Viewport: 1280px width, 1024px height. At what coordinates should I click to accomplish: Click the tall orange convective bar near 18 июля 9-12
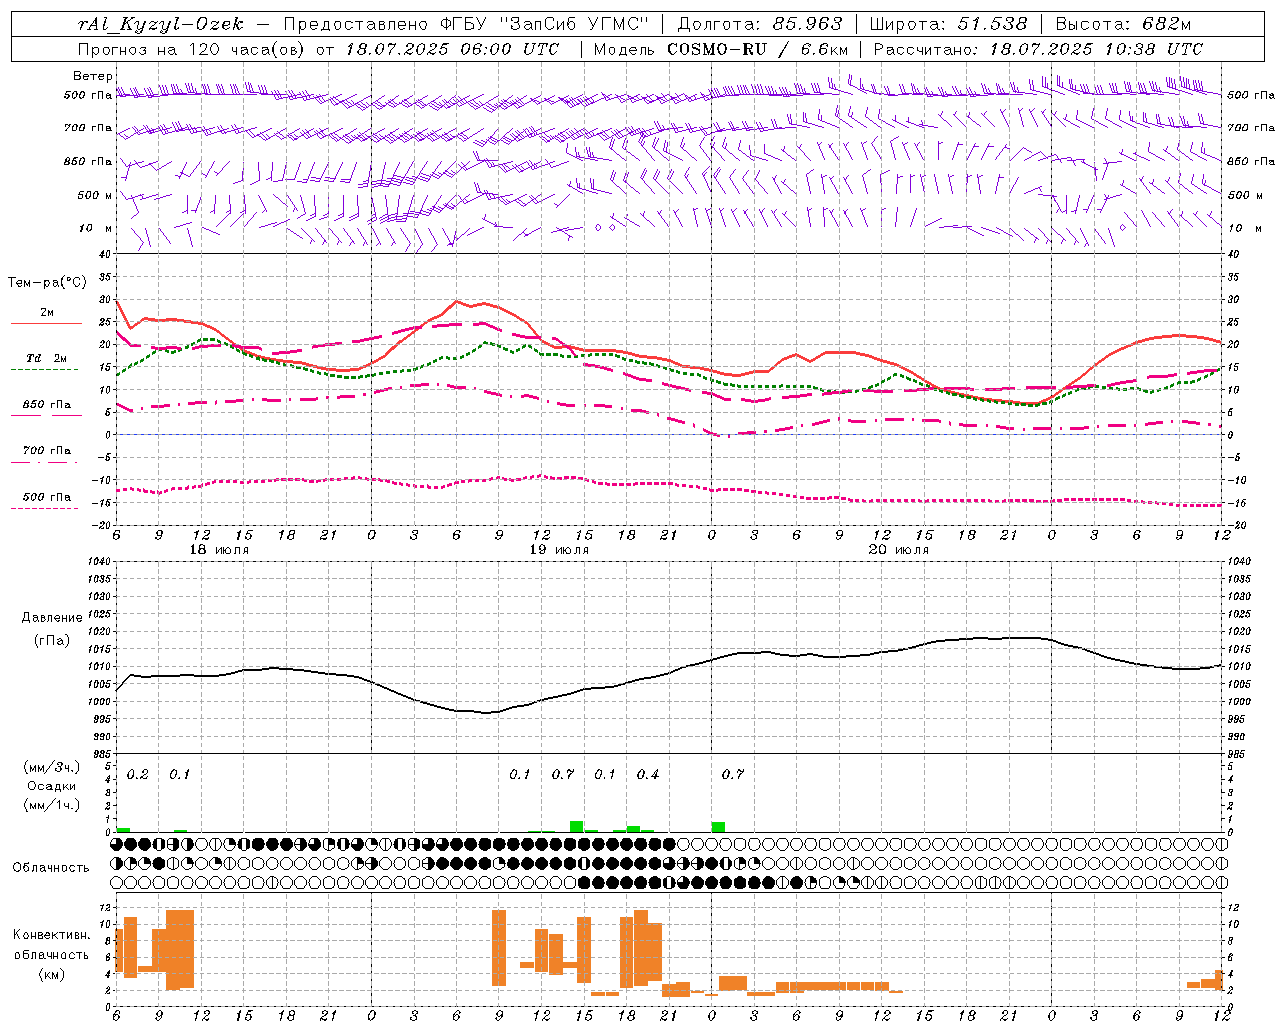180,949
